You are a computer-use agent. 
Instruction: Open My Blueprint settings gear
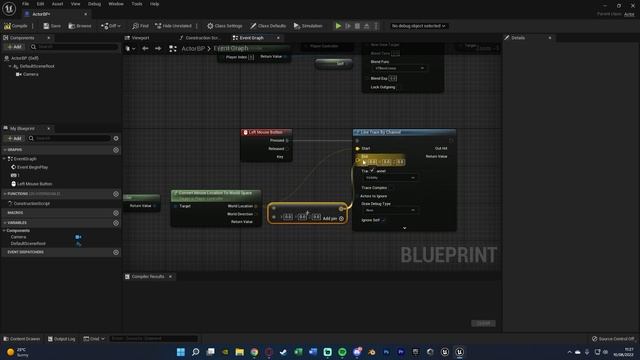(x=116, y=138)
